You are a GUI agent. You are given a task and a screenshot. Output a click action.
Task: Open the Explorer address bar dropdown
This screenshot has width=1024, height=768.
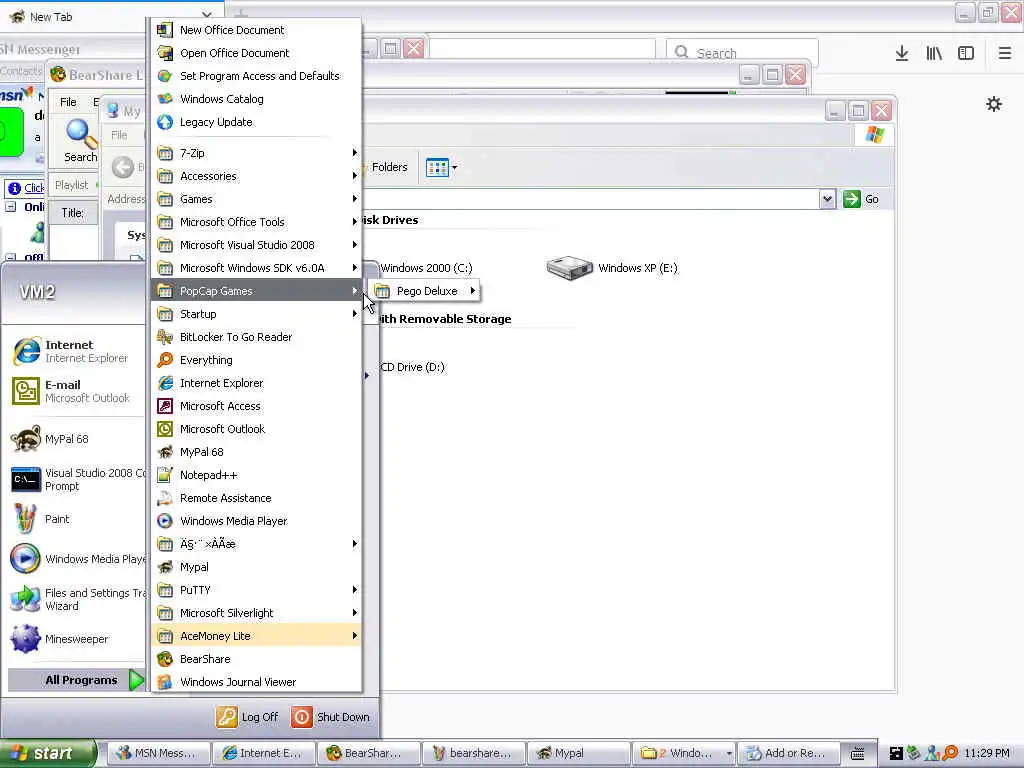[x=827, y=199]
